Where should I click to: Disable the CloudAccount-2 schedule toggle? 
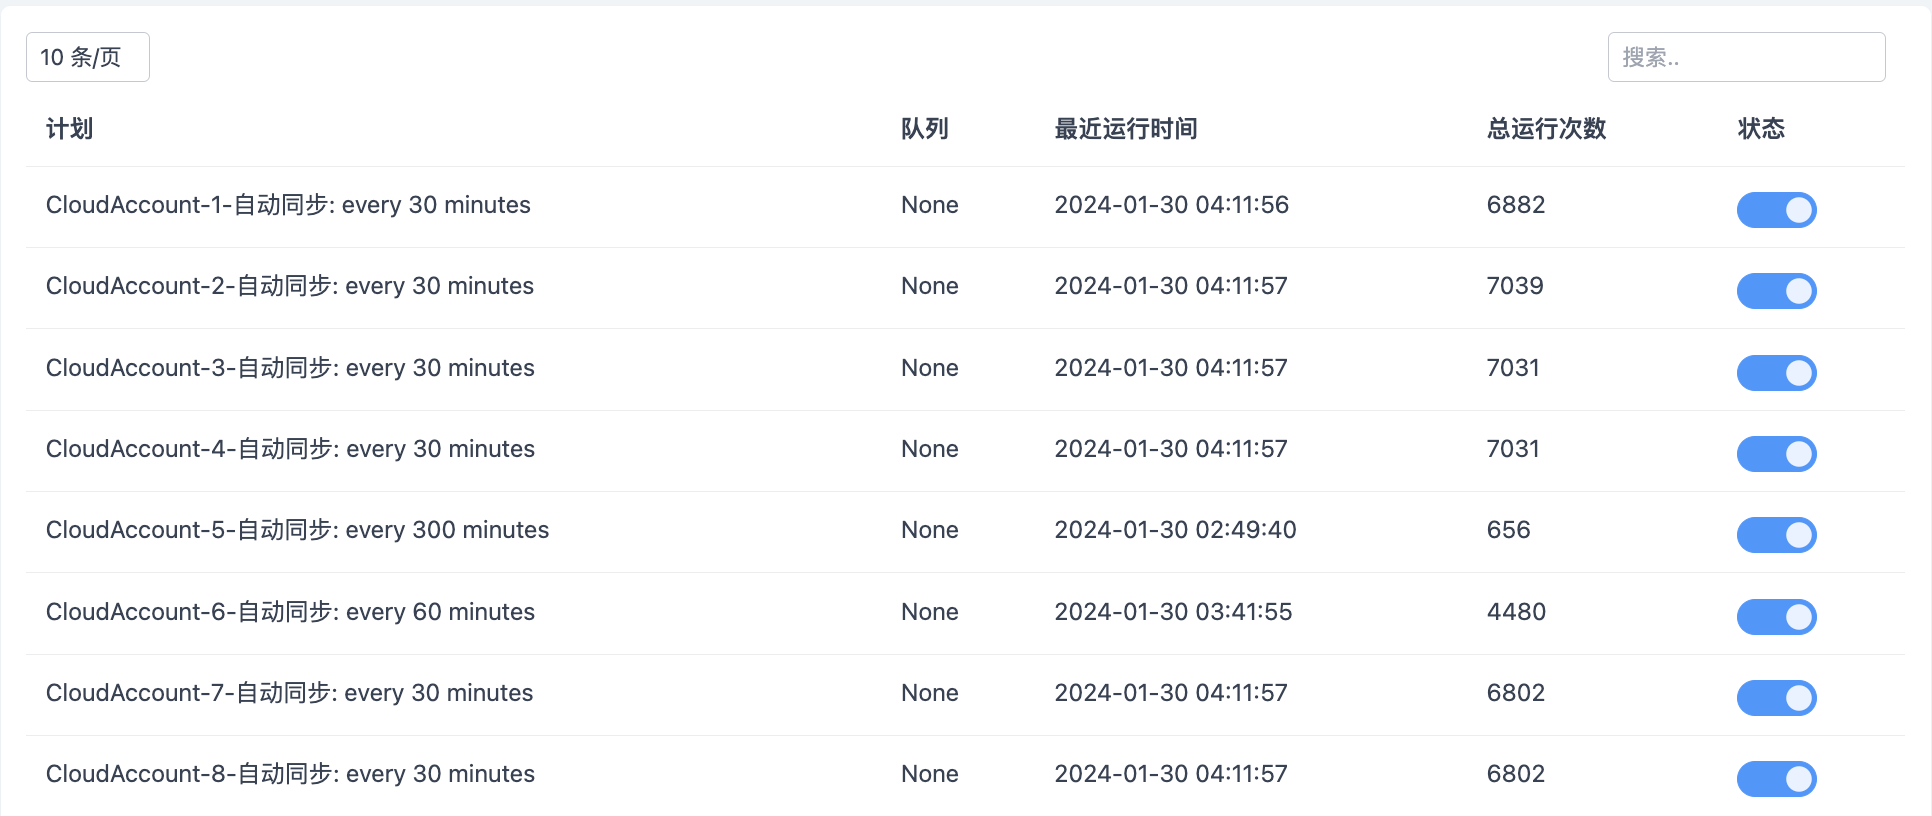tap(1776, 291)
